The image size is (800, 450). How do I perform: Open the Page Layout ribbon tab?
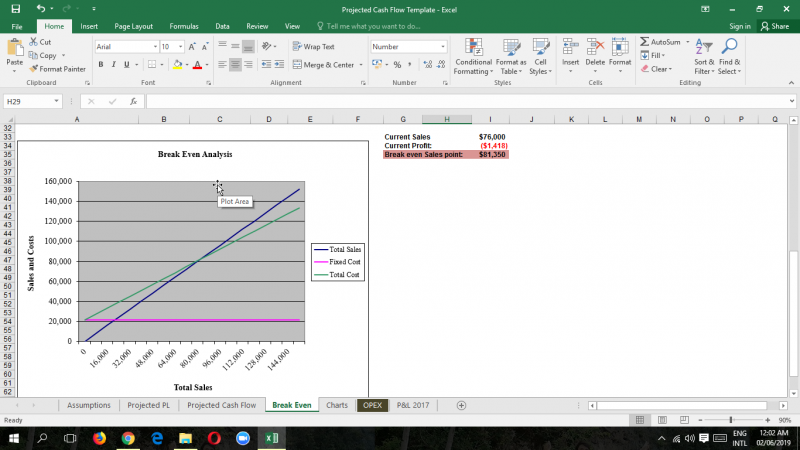tap(134, 26)
